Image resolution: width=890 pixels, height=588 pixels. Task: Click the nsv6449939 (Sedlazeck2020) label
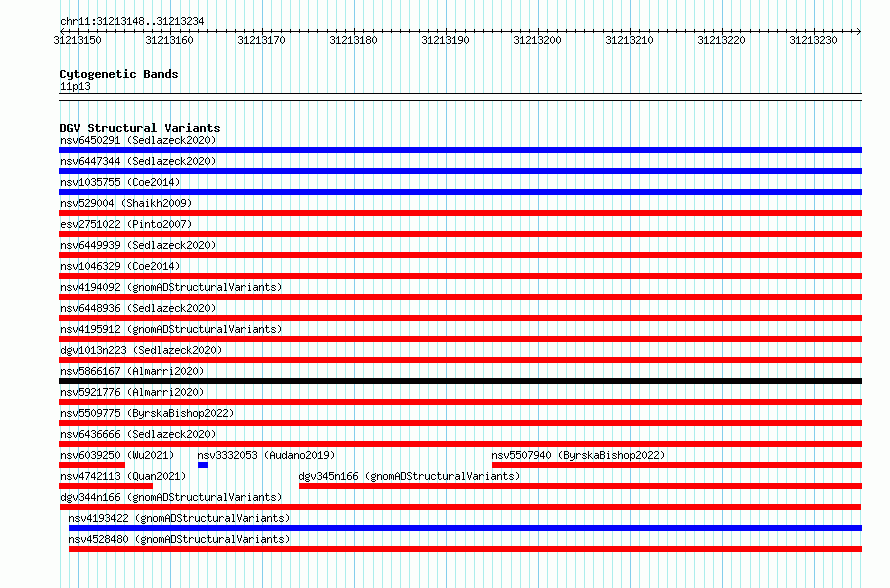[138, 245]
